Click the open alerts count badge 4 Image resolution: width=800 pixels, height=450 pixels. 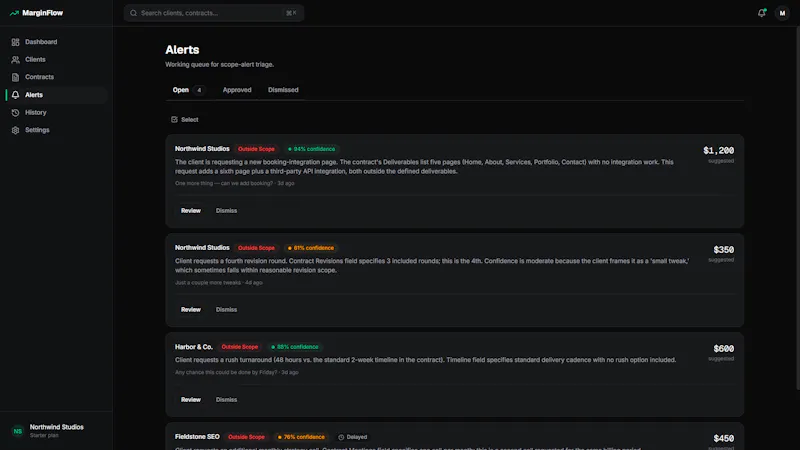[199, 90]
